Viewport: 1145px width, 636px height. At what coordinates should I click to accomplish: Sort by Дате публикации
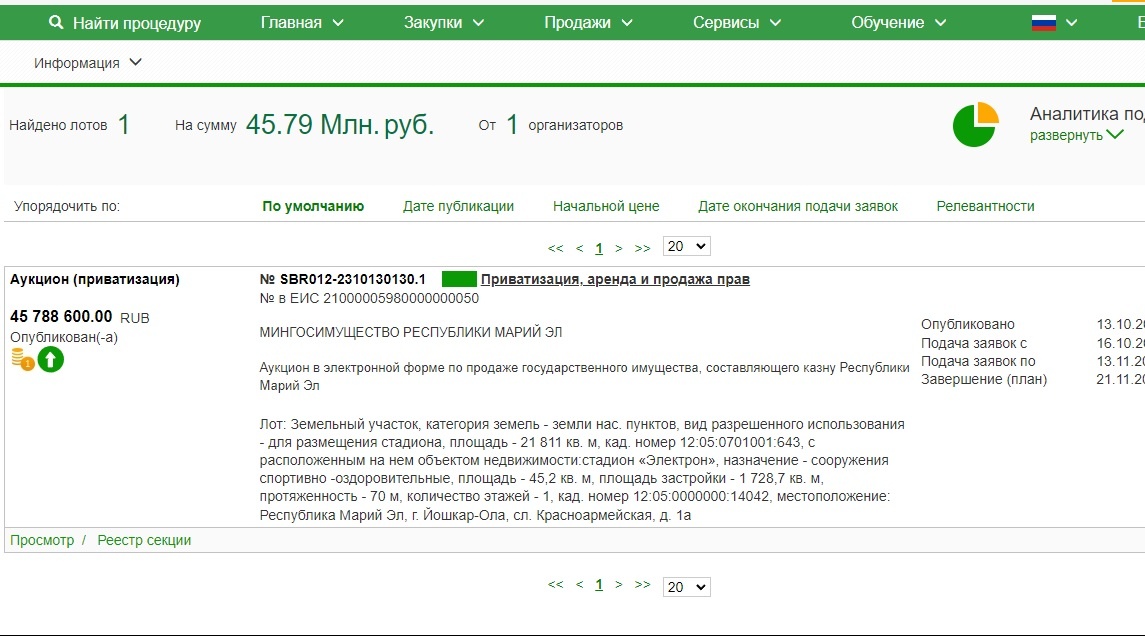pos(458,206)
